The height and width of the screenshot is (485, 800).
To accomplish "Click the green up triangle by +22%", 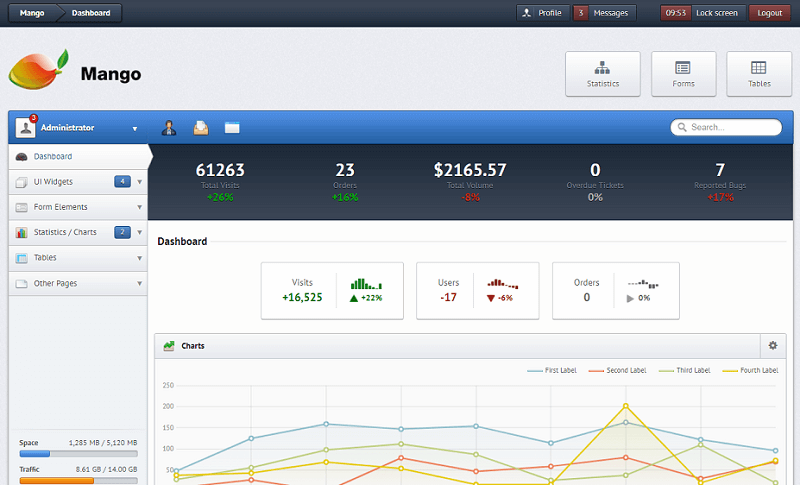I will pyautogui.click(x=354, y=298).
